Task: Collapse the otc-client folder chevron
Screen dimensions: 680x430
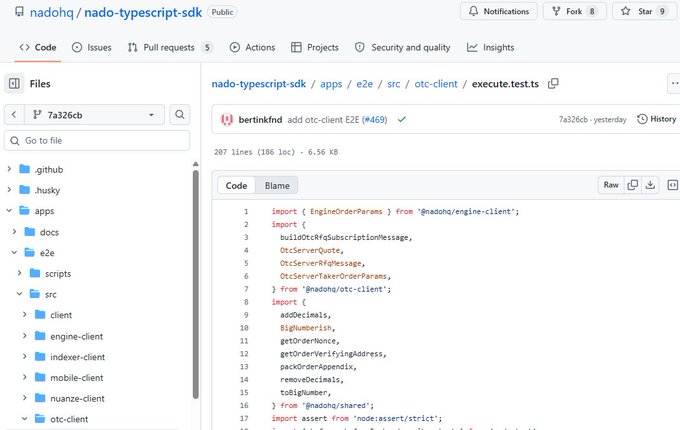Action: tap(25, 419)
